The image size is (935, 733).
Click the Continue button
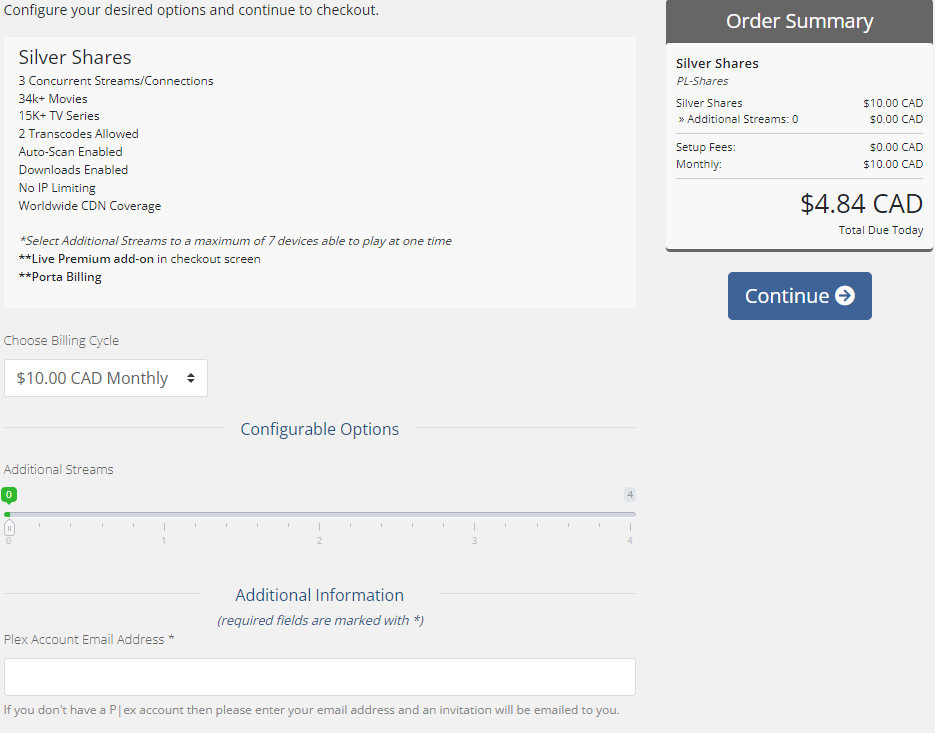point(799,296)
